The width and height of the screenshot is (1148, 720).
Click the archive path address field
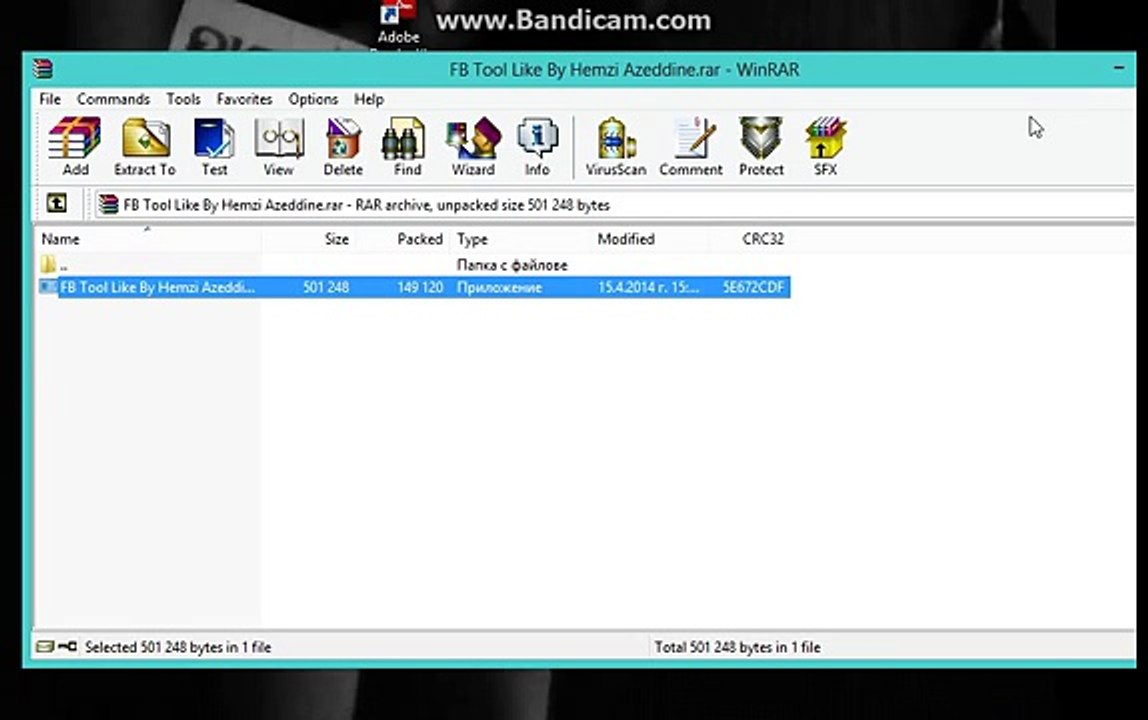point(614,204)
